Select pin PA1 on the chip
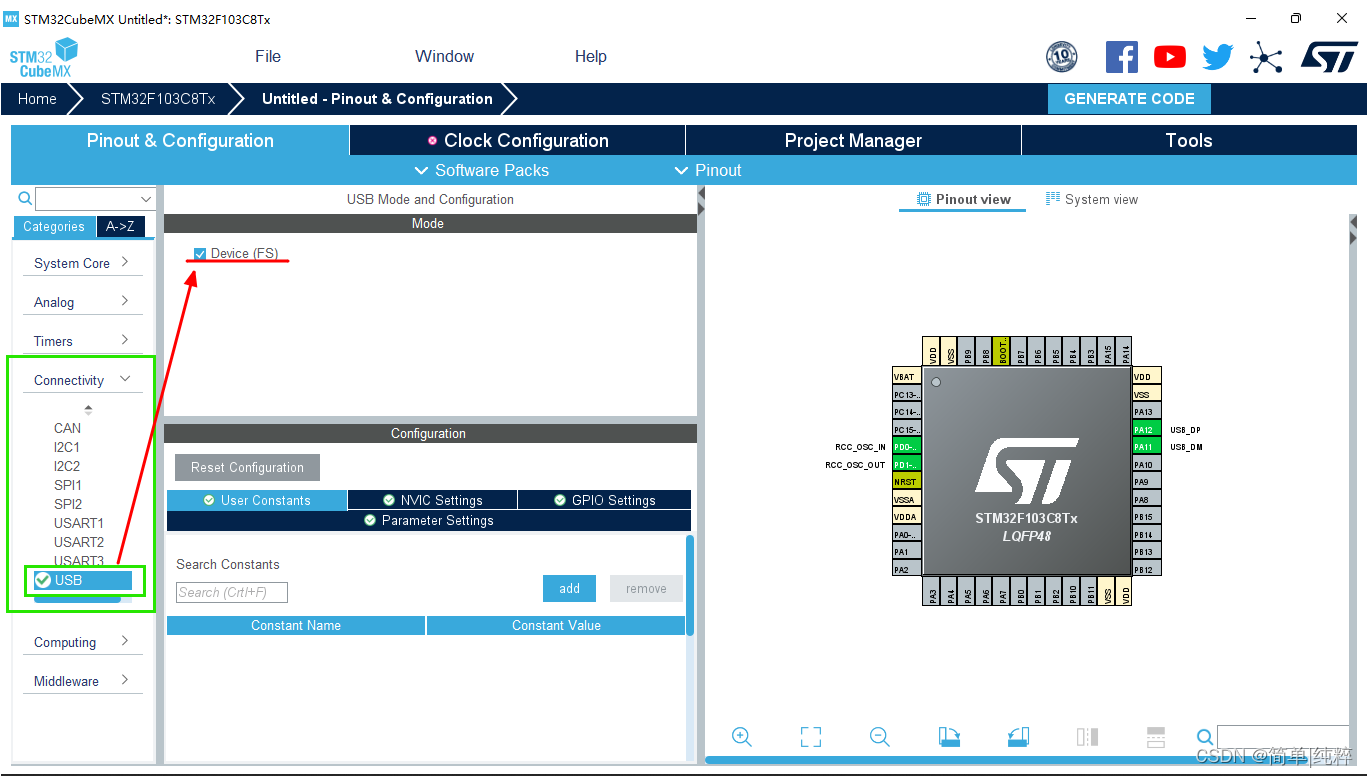The width and height of the screenshot is (1368, 777). click(x=906, y=551)
